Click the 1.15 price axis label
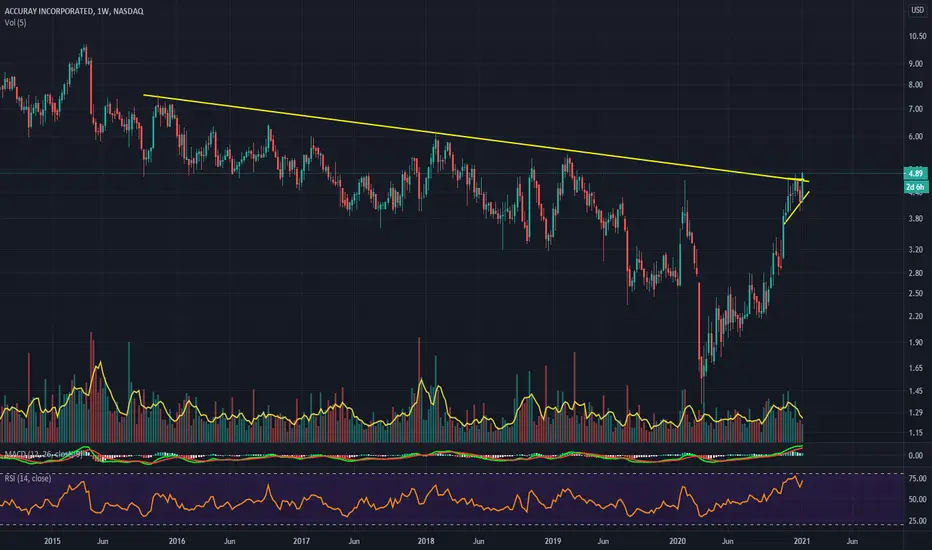The width and height of the screenshot is (932, 550). [x=916, y=433]
